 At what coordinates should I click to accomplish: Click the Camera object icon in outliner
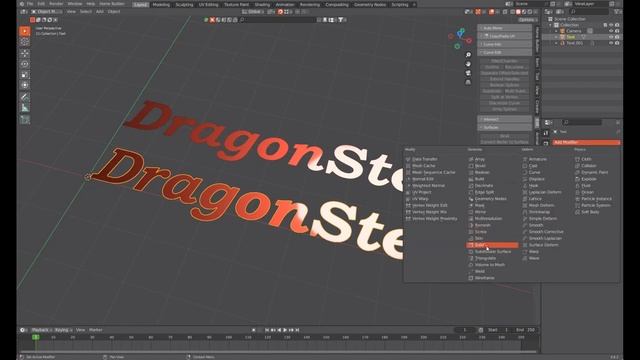[562, 31]
